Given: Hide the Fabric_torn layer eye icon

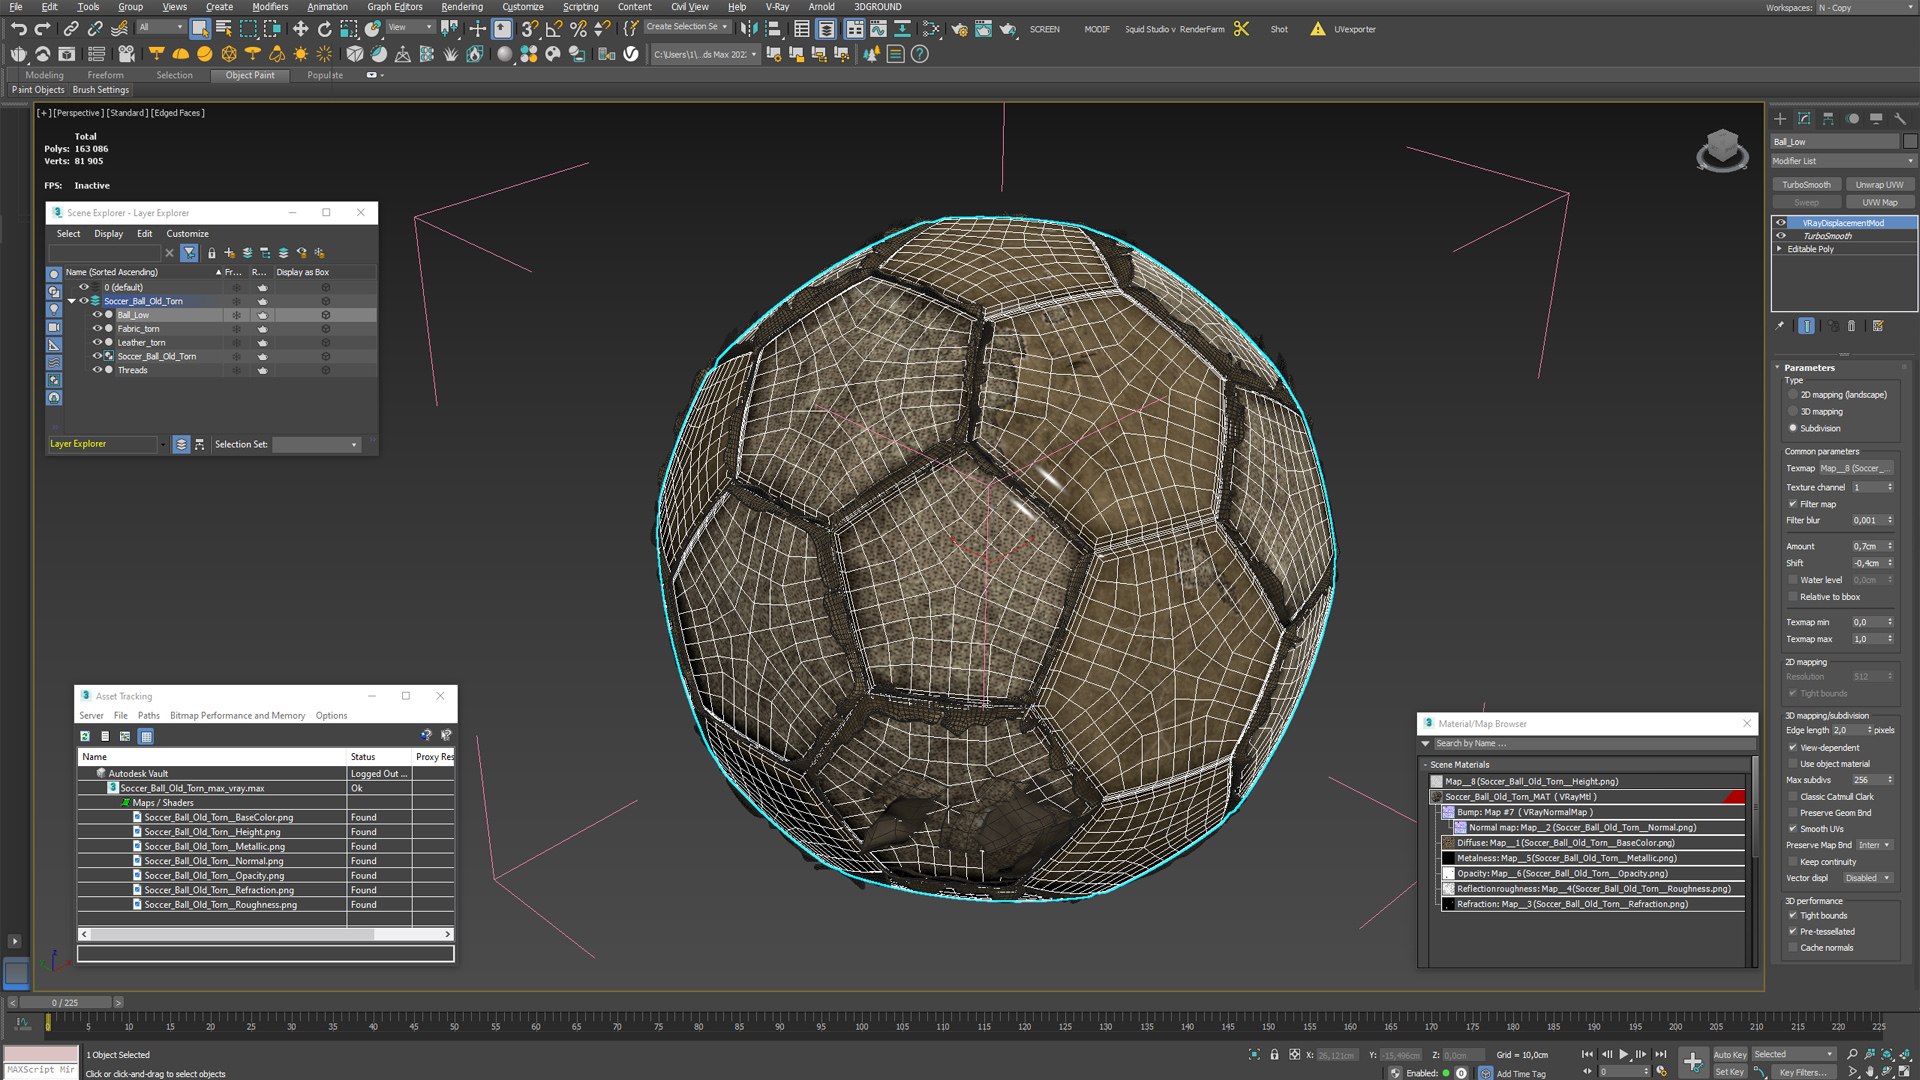Looking at the screenshot, I should [97, 328].
